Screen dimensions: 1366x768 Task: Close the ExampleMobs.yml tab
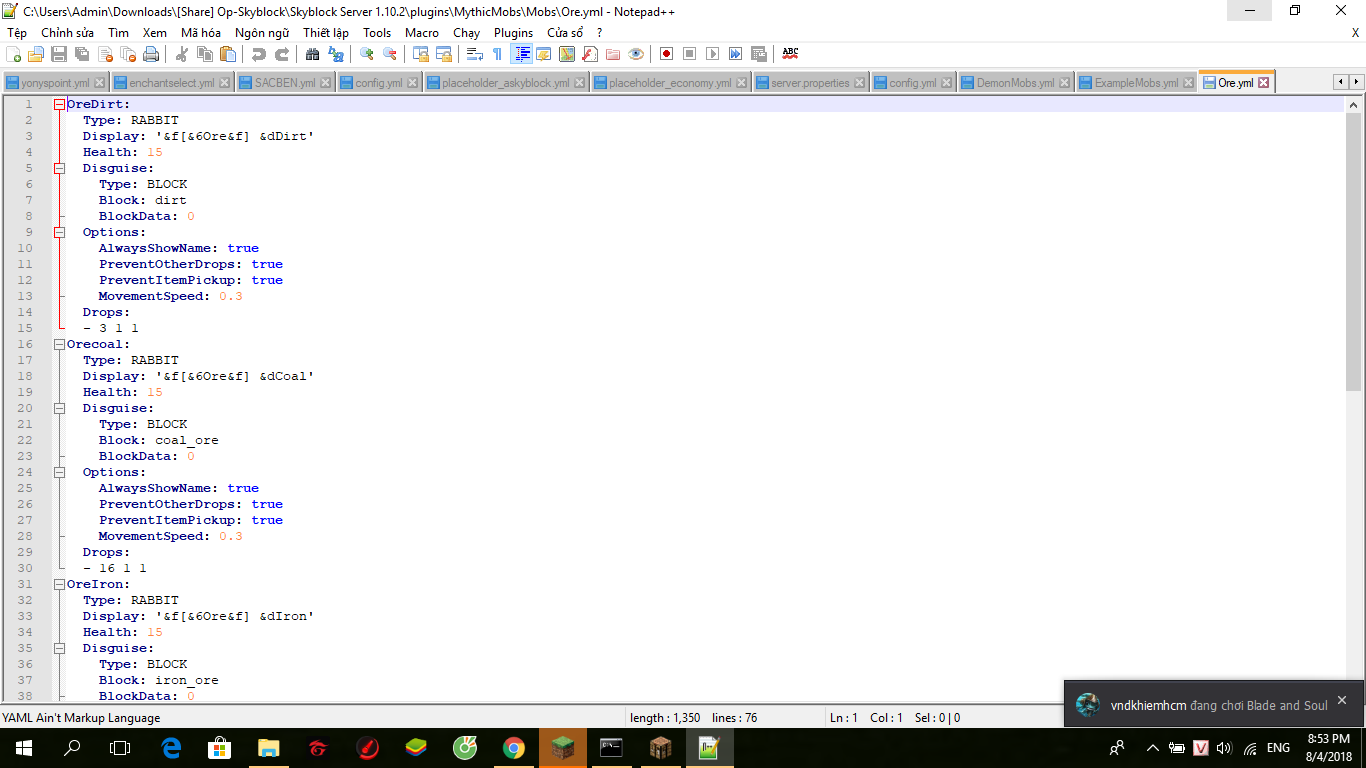pyautogui.click(x=1189, y=83)
